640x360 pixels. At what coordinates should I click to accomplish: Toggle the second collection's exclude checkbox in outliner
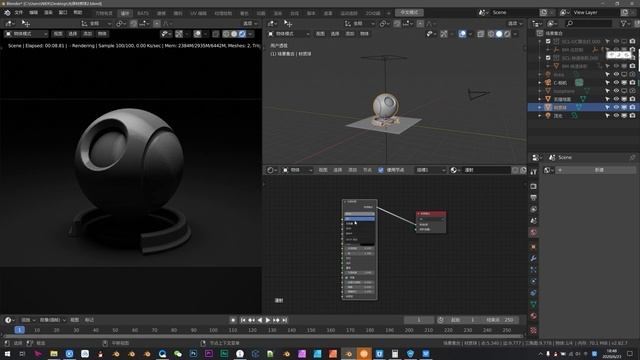(x=548, y=58)
